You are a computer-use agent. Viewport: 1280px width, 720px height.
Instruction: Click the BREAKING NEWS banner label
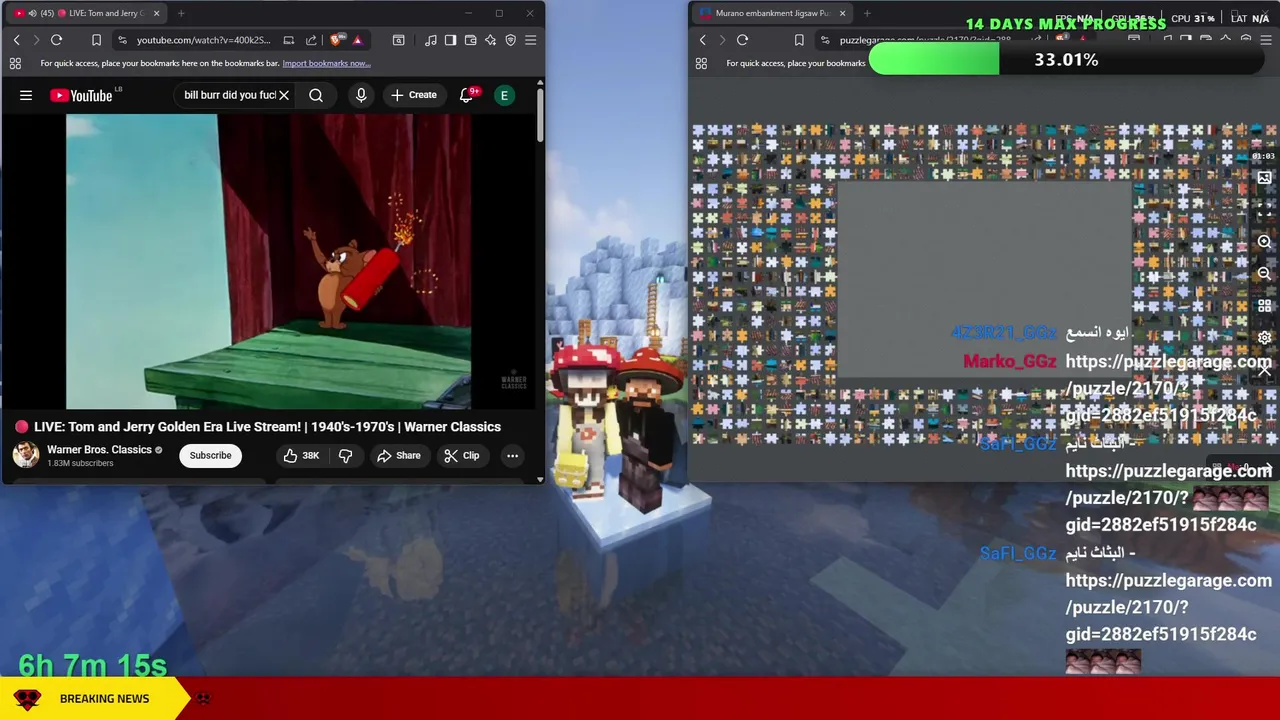104,699
